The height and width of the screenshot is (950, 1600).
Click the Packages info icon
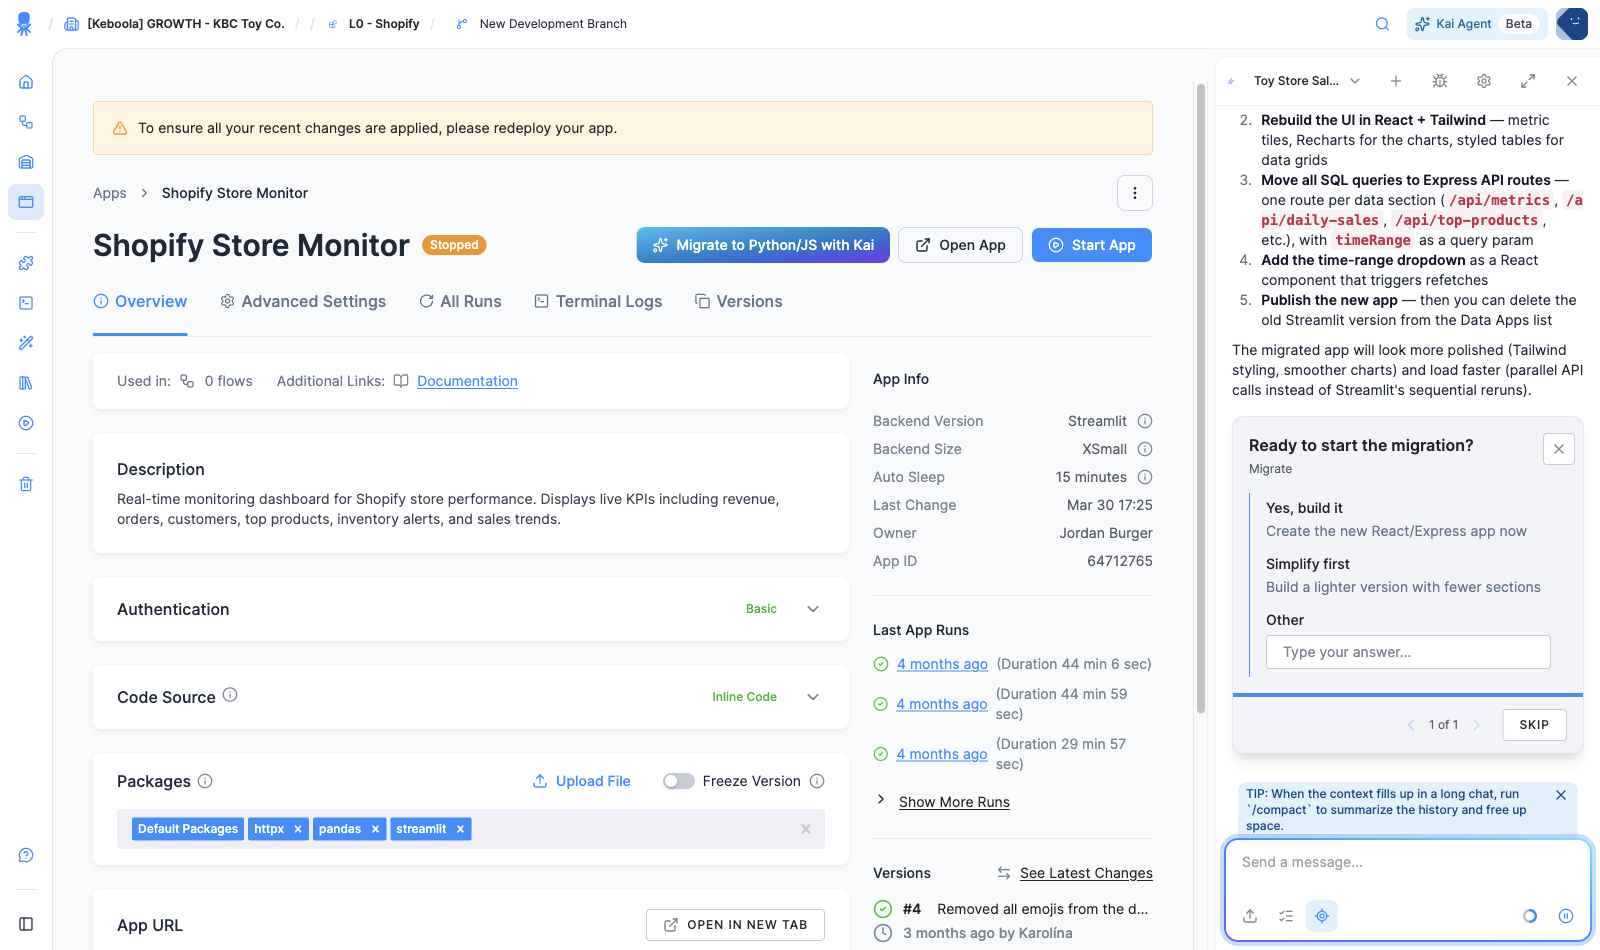point(205,781)
